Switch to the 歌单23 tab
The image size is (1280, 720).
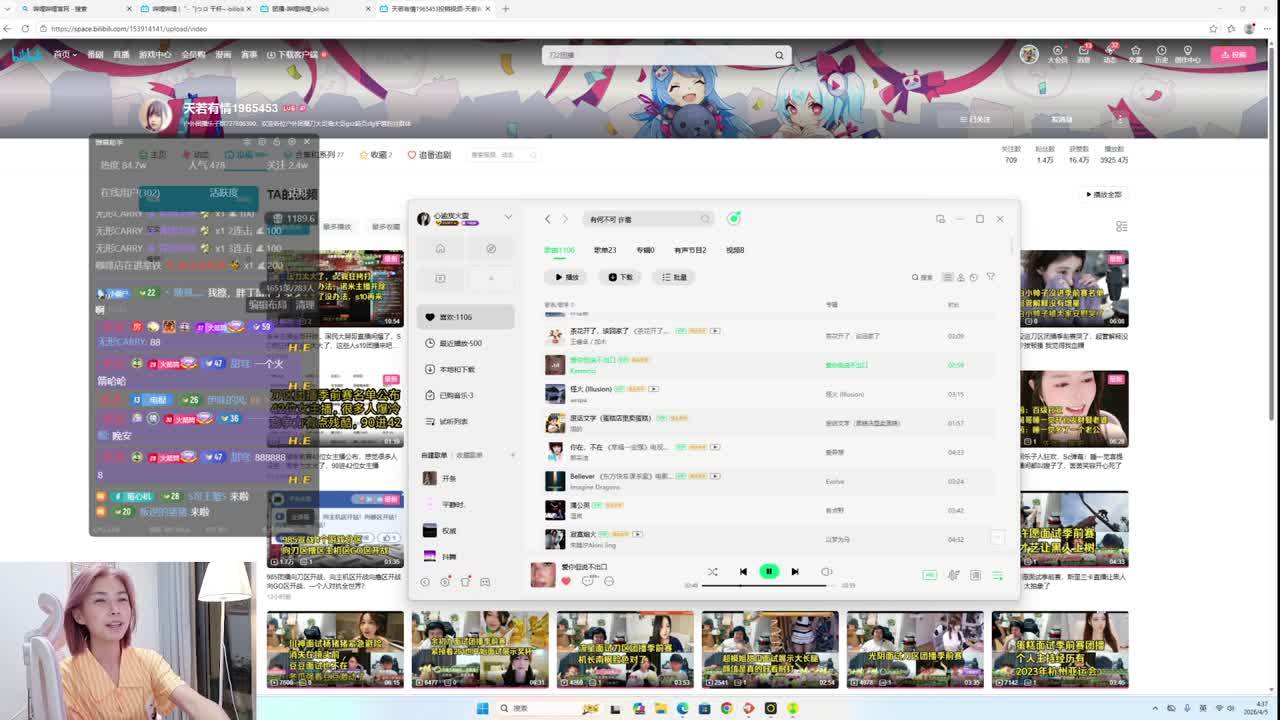click(605, 250)
